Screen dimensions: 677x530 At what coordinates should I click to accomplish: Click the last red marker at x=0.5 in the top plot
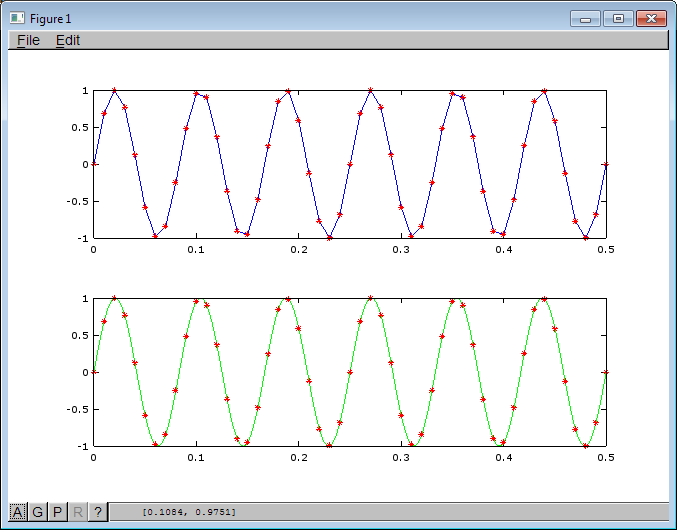point(606,164)
